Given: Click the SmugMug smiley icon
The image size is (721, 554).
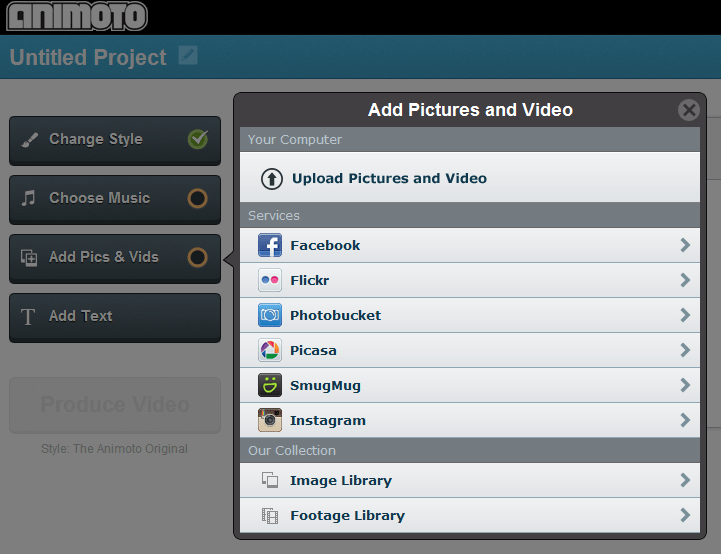Looking at the screenshot, I should [x=270, y=385].
